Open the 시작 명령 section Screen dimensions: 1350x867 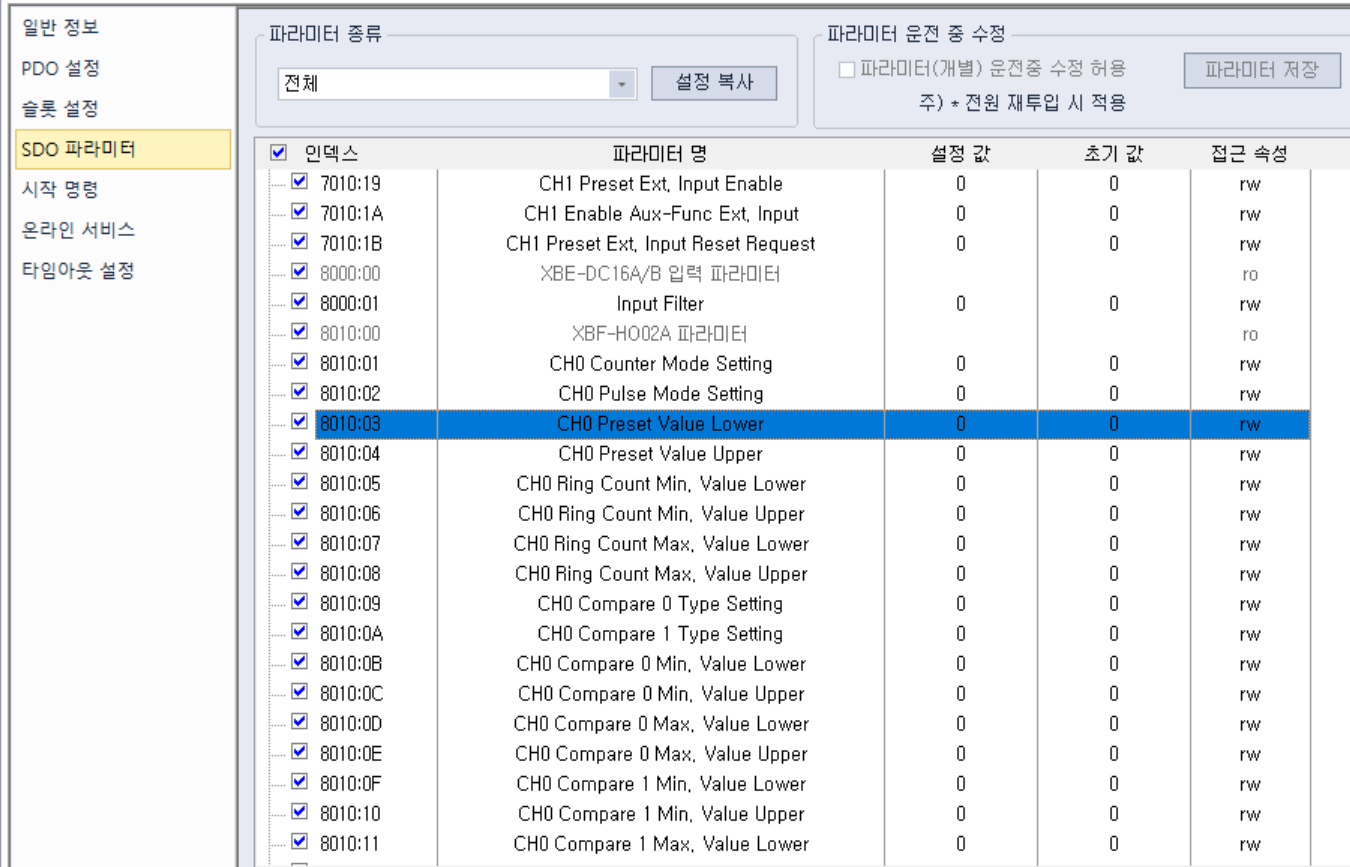click(61, 190)
